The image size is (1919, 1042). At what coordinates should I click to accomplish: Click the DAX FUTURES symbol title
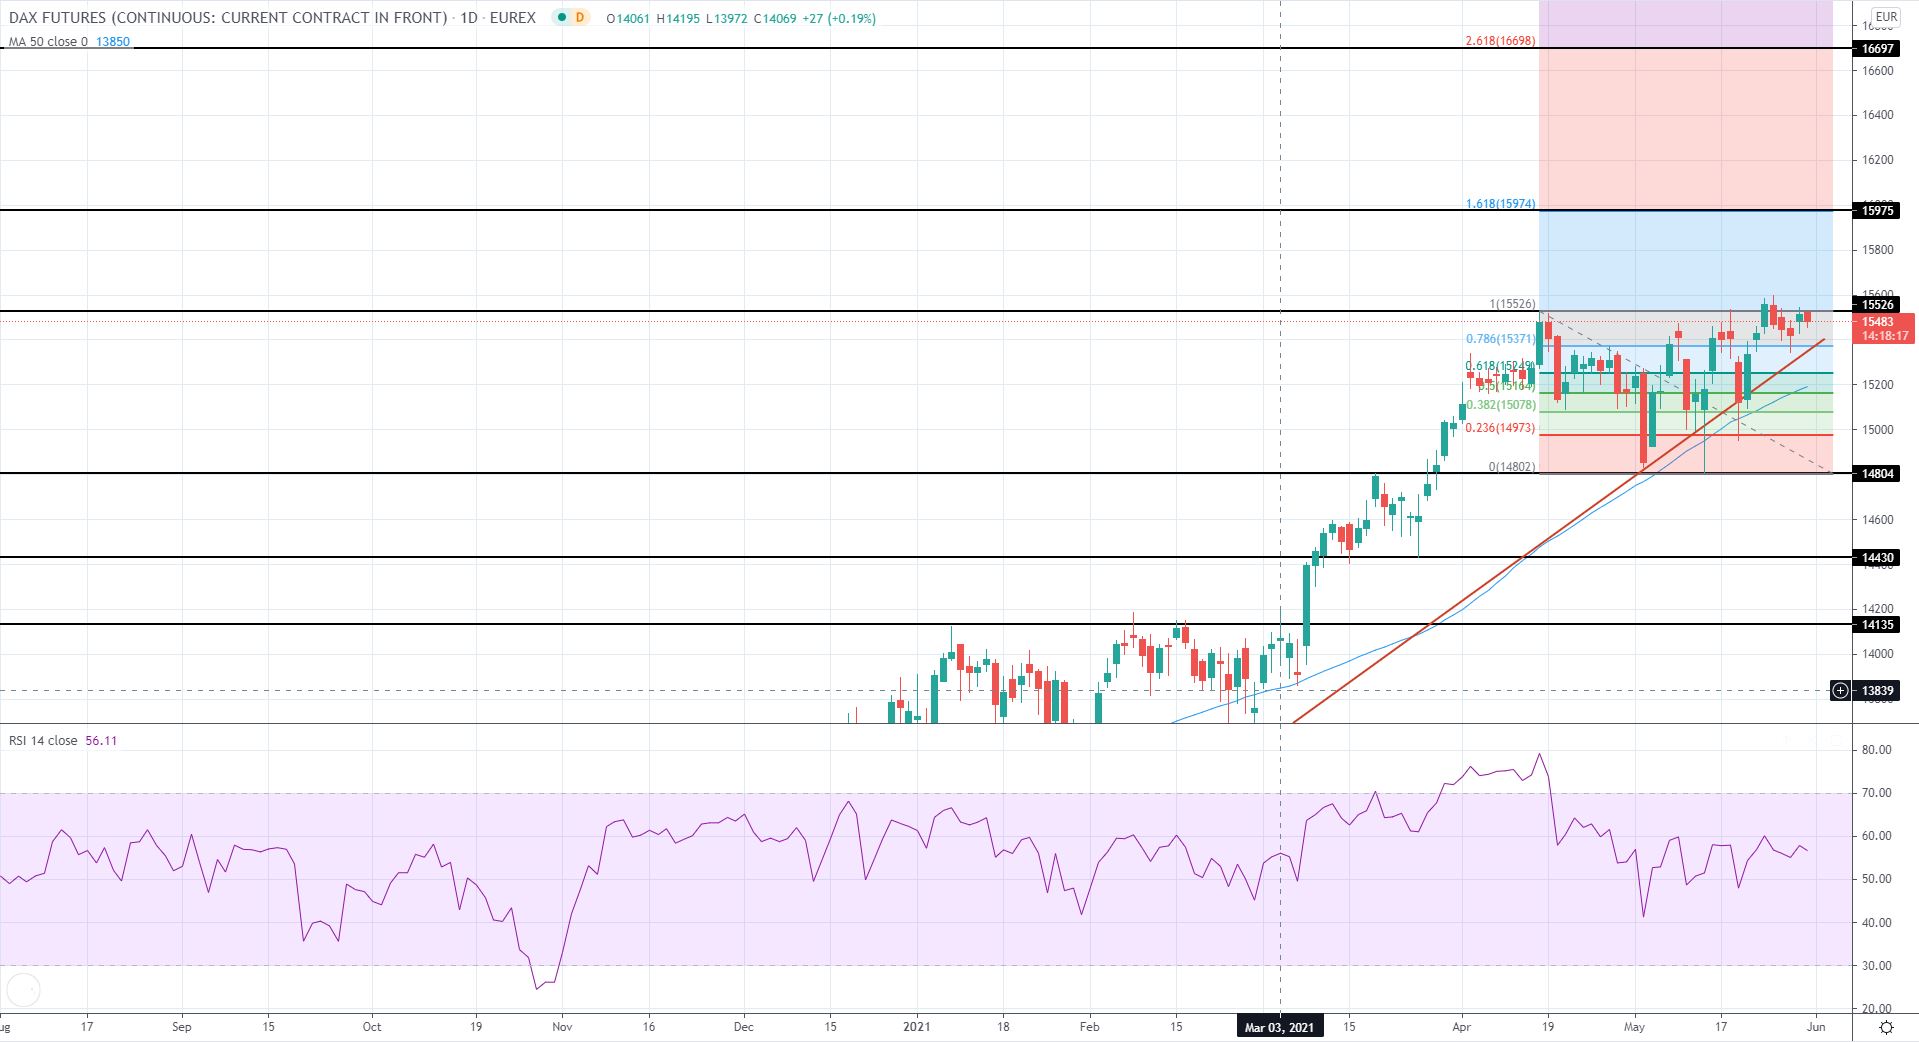click(227, 18)
